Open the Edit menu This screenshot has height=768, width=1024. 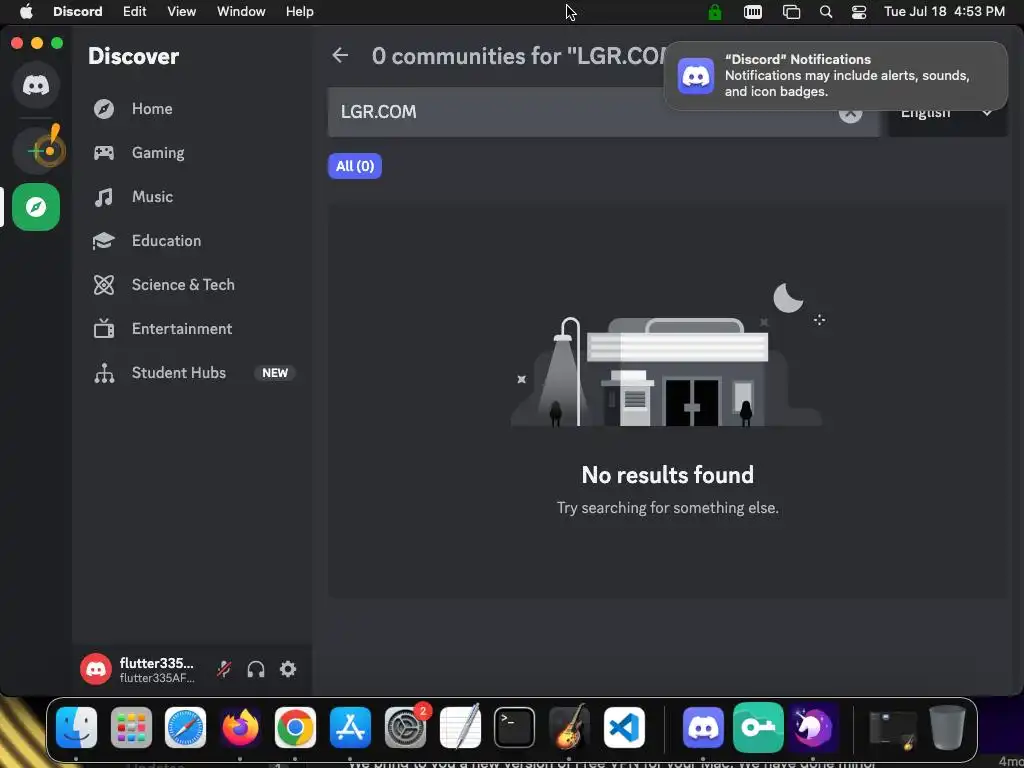point(135,12)
